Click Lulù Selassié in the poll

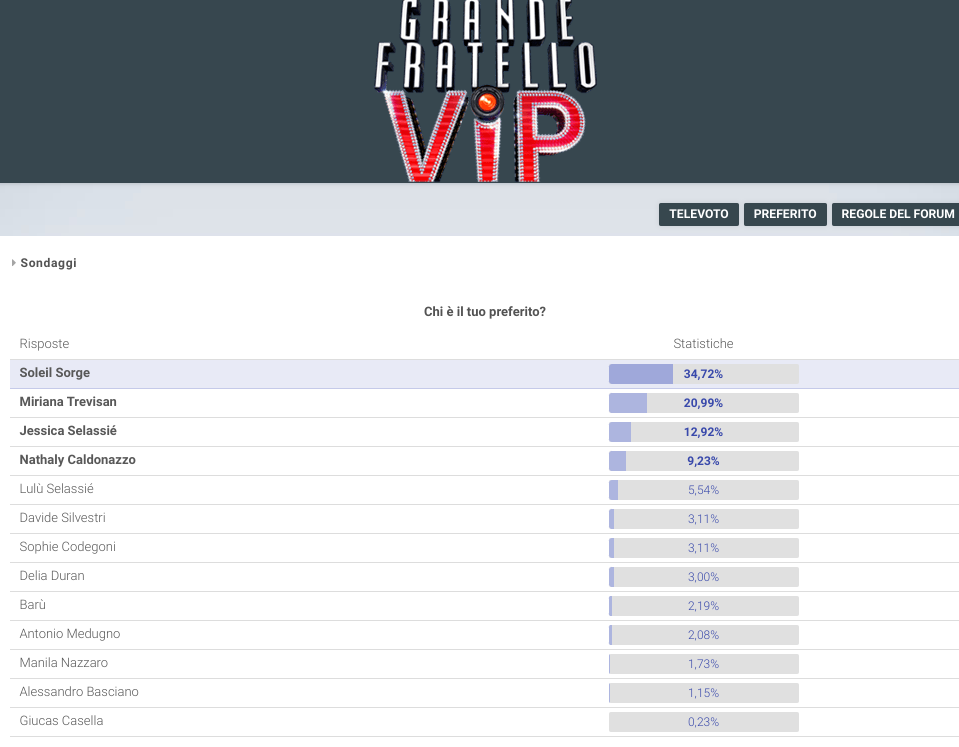[x=57, y=489]
